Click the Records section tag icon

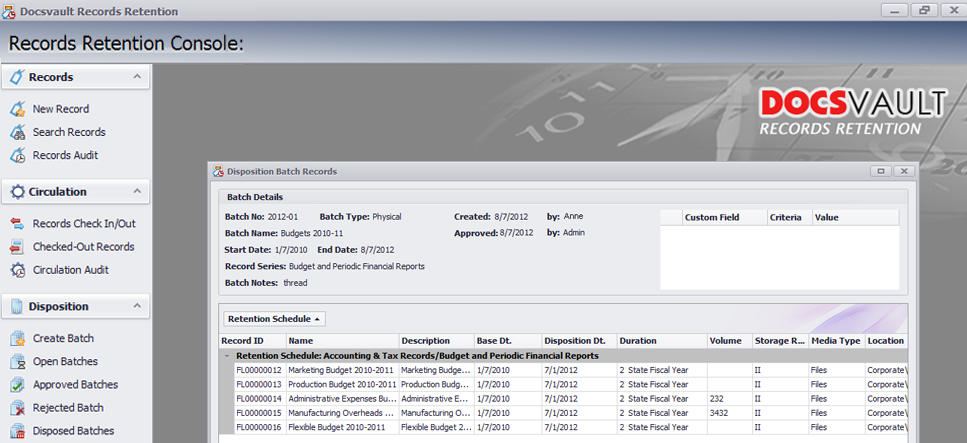(17, 77)
